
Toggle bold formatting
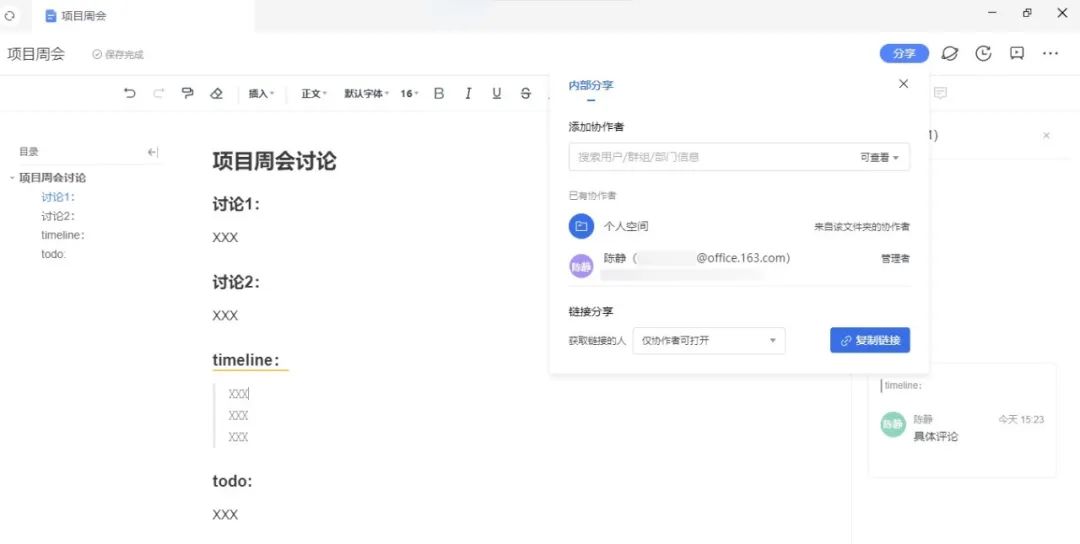pos(438,93)
